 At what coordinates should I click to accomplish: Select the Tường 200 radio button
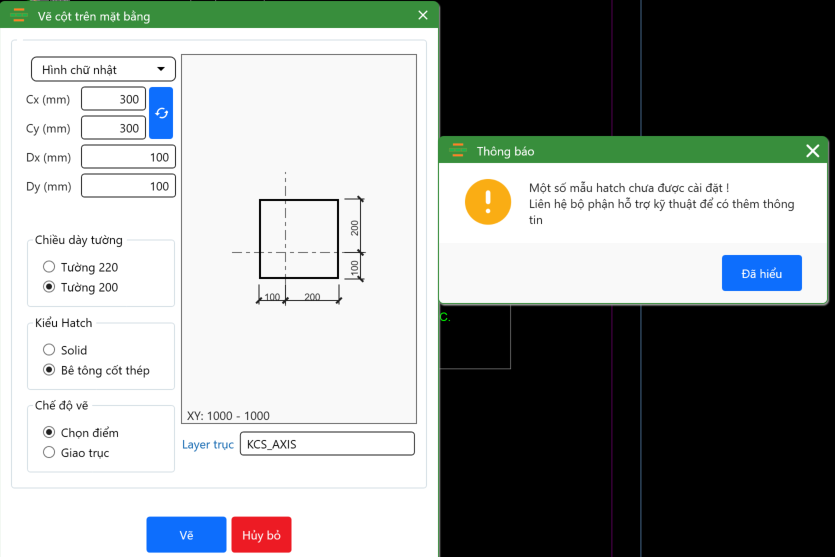pyautogui.click(x=49, y=287)
